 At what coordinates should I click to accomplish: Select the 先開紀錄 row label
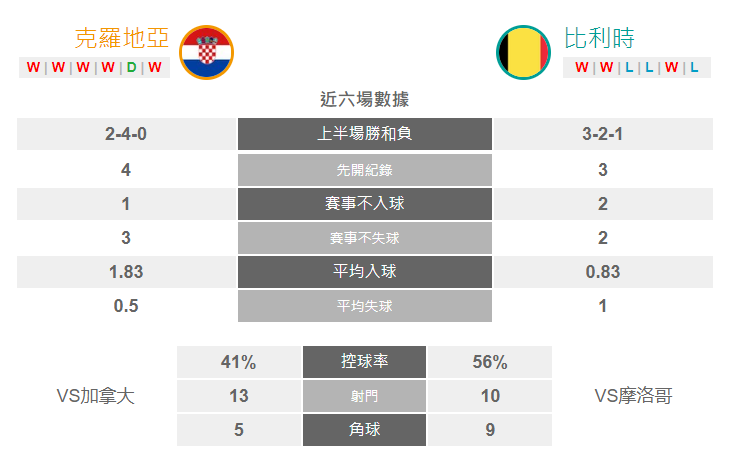coord(365,170)
